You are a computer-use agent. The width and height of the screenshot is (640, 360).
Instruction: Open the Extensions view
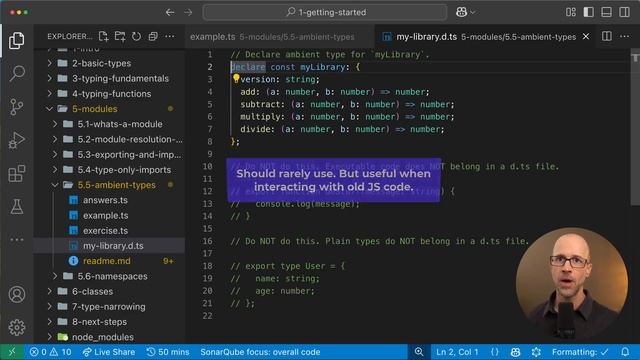pyautogui.click(x=17, y=173)
